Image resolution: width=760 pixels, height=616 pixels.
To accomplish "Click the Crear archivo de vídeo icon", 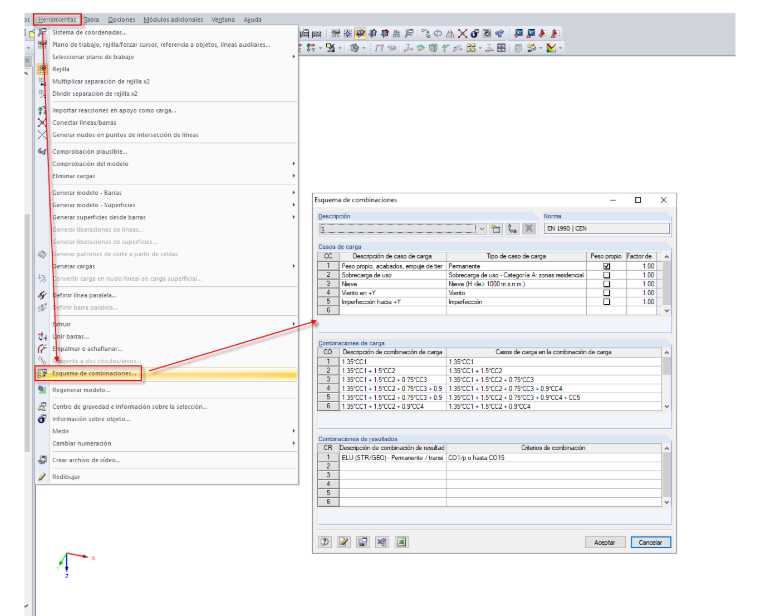I will tap(43, 460).
